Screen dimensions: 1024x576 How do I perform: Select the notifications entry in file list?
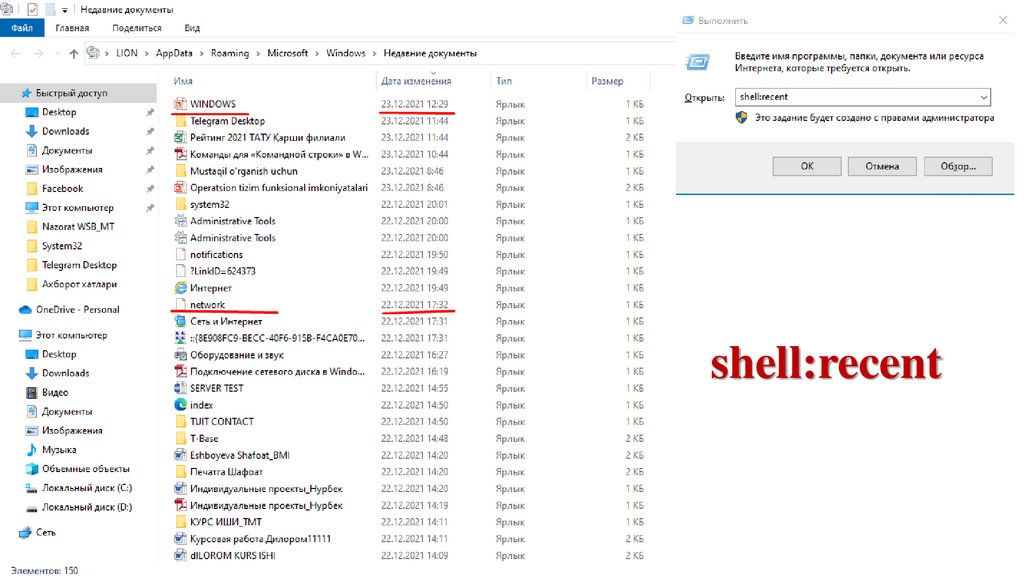point(216,255)
